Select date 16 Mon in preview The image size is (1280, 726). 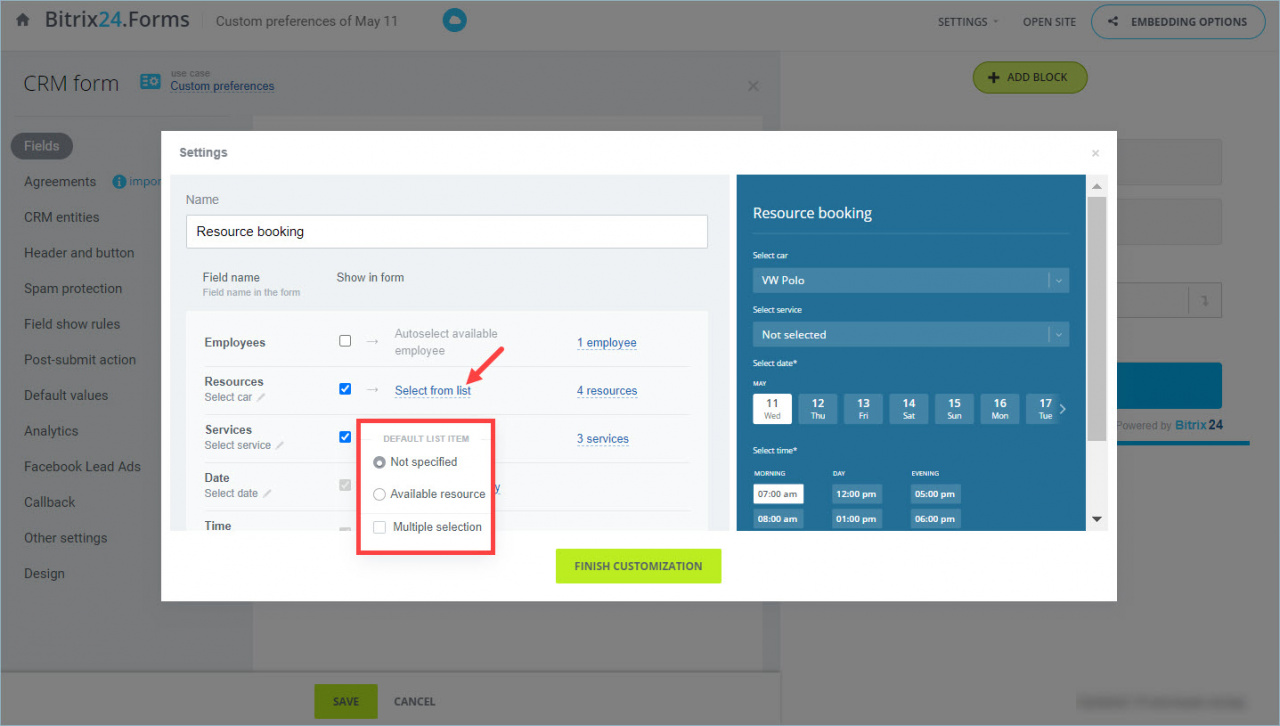click(1000, 409)
